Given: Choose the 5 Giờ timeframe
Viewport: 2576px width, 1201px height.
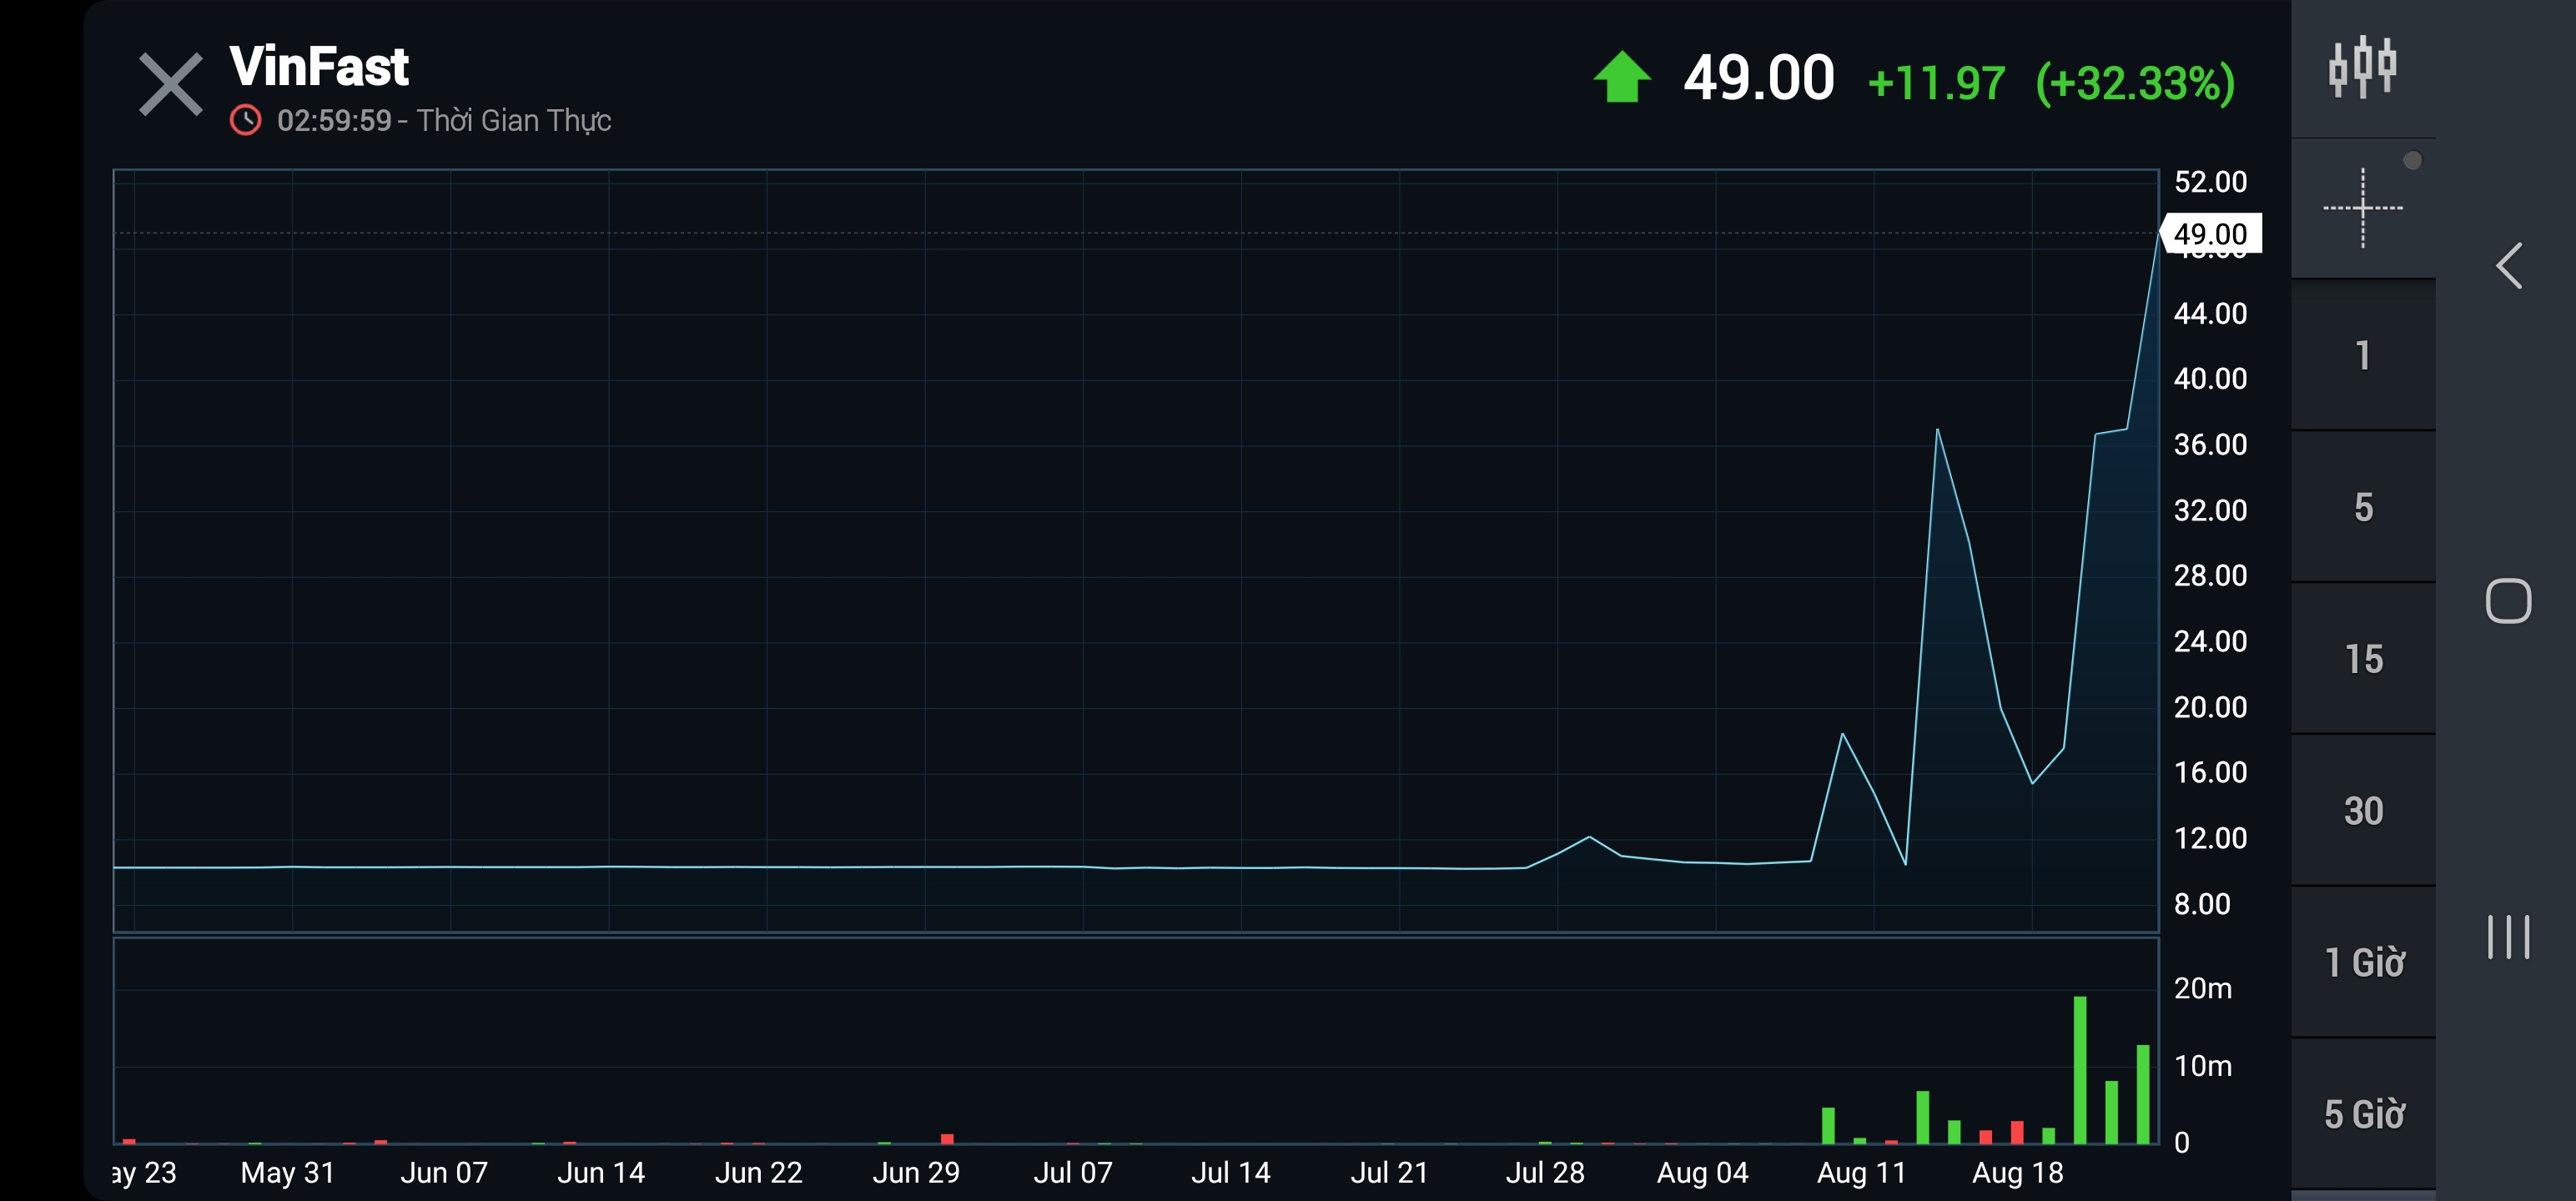Looking at the screenshot, I should [2362, 1114].
